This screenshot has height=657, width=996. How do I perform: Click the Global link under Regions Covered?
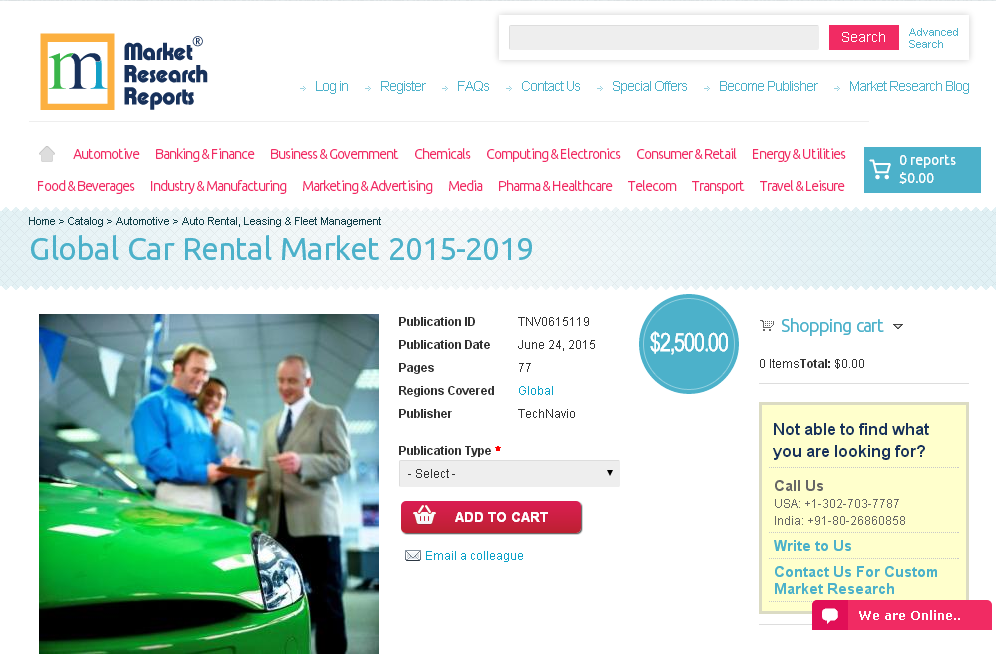pos(536,391)
